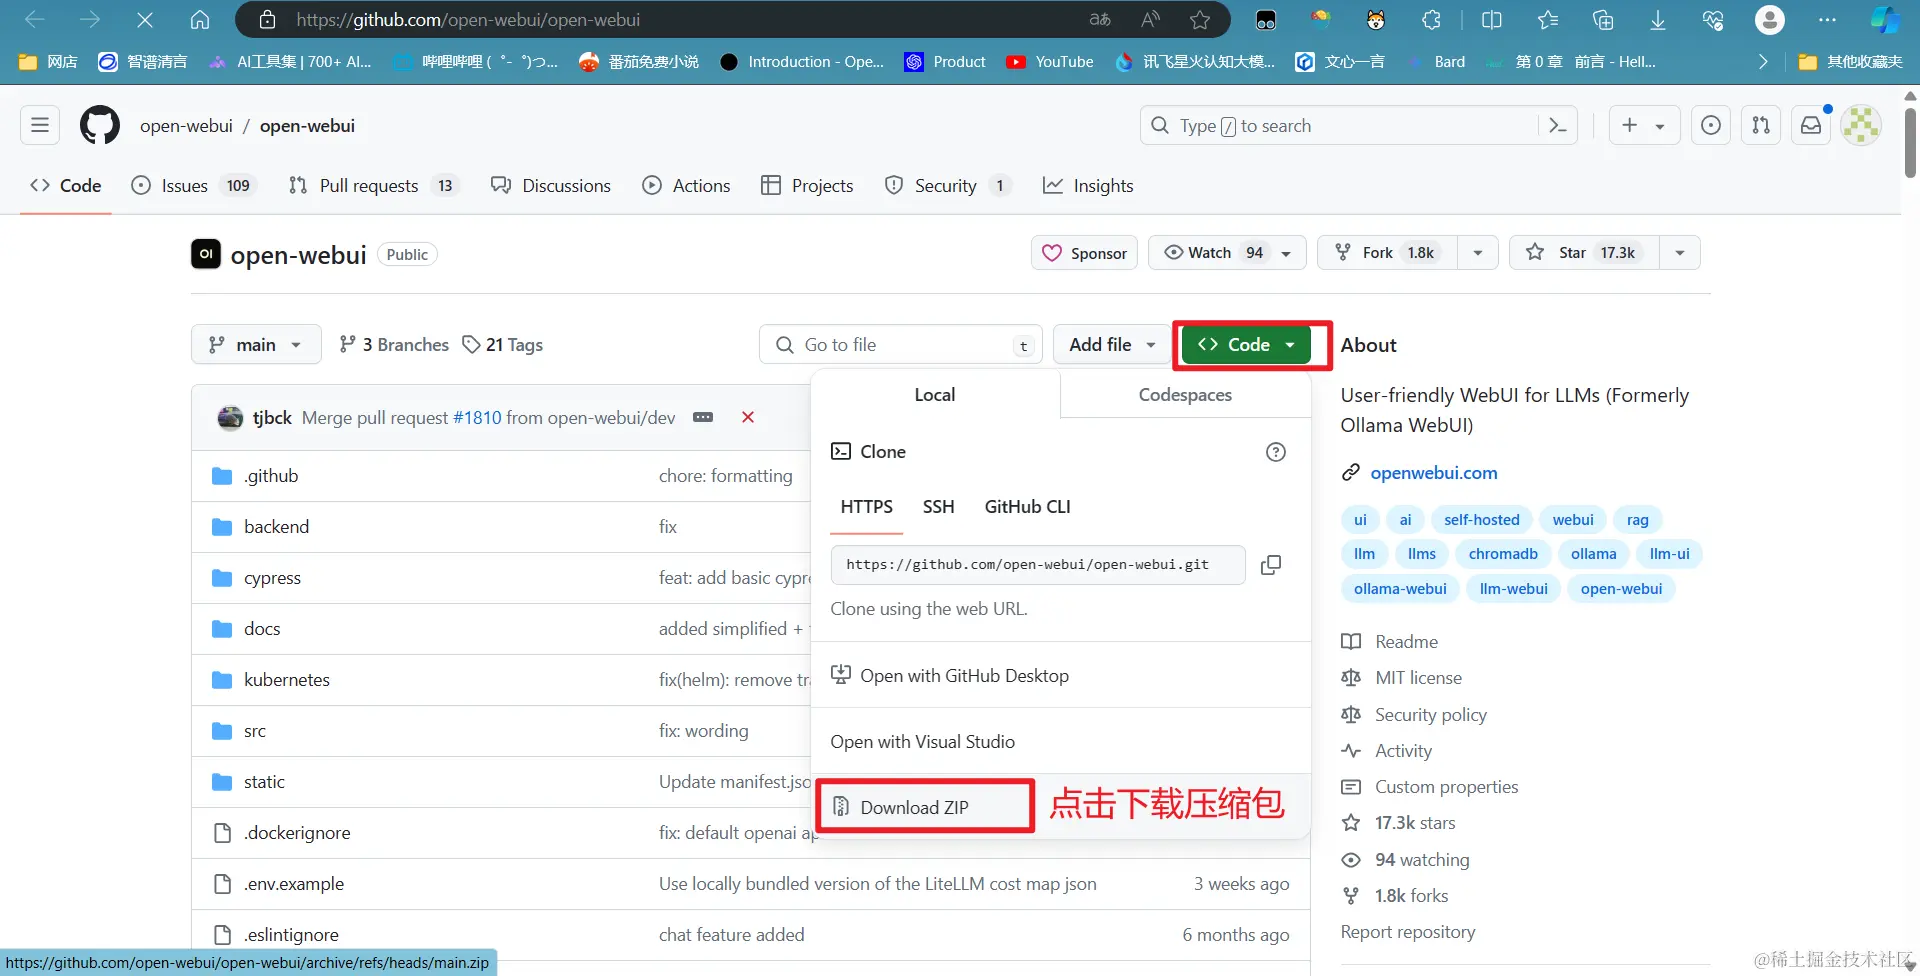Viewport: 1920px width, 976px height.
Task: Open the backend folder
Action: point(276,527)
